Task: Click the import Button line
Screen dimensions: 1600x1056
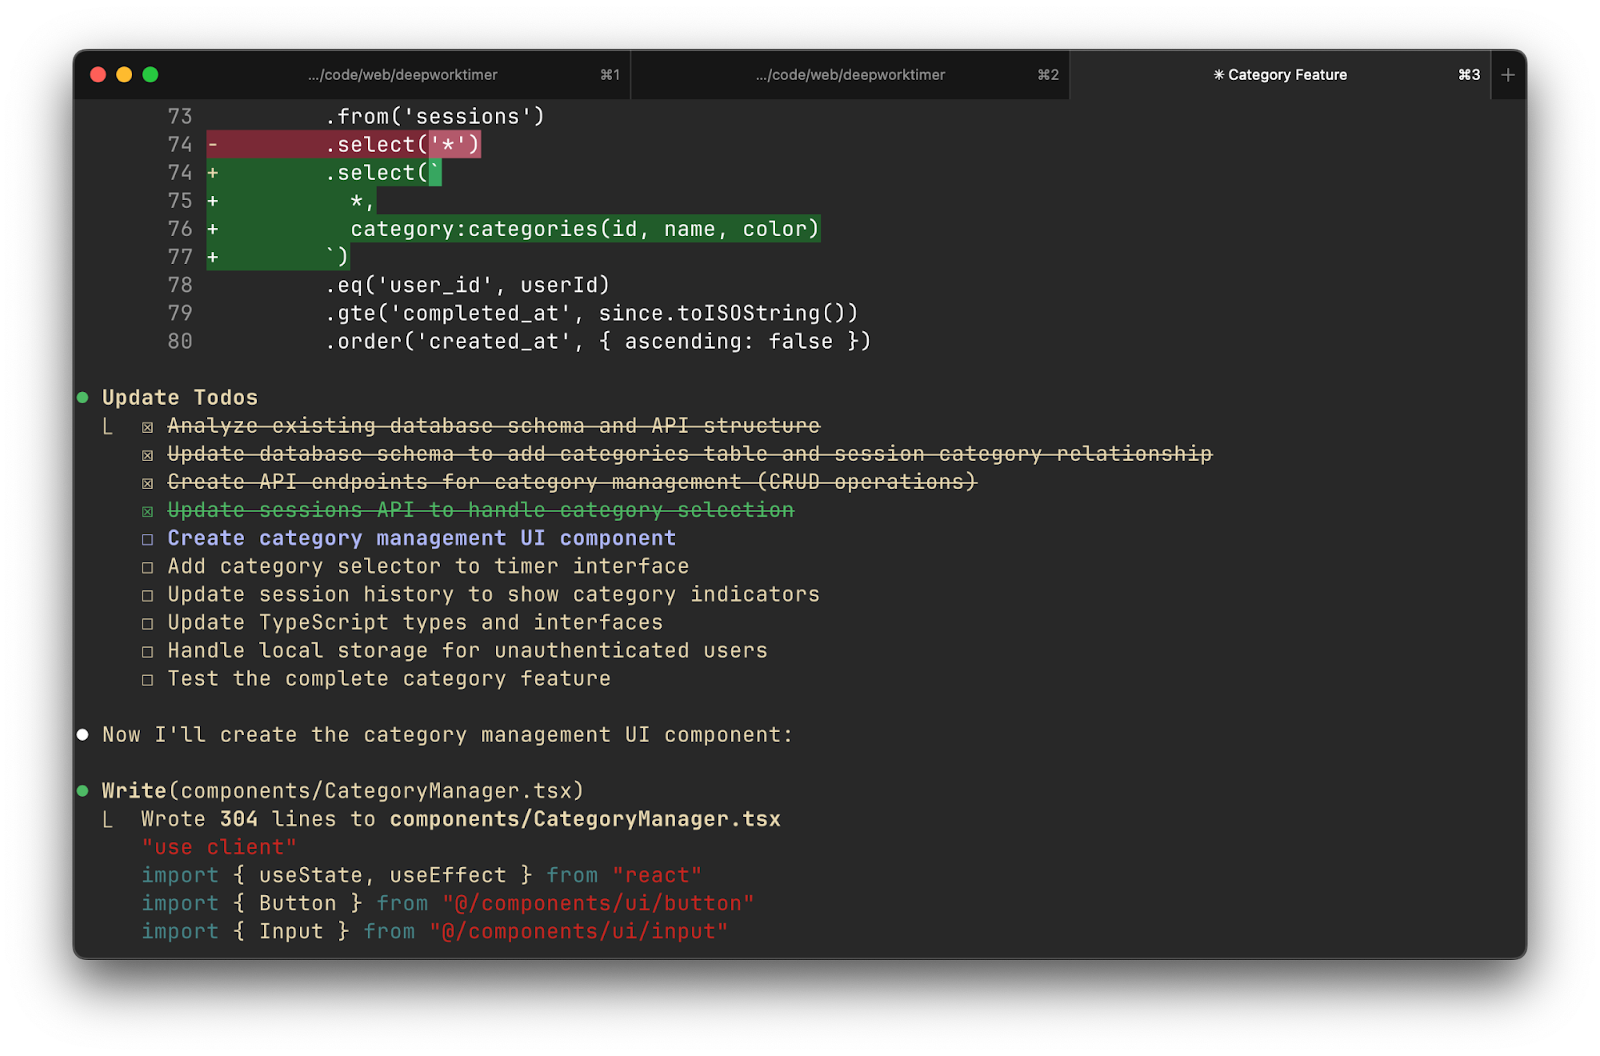Action: pos(447,904)
